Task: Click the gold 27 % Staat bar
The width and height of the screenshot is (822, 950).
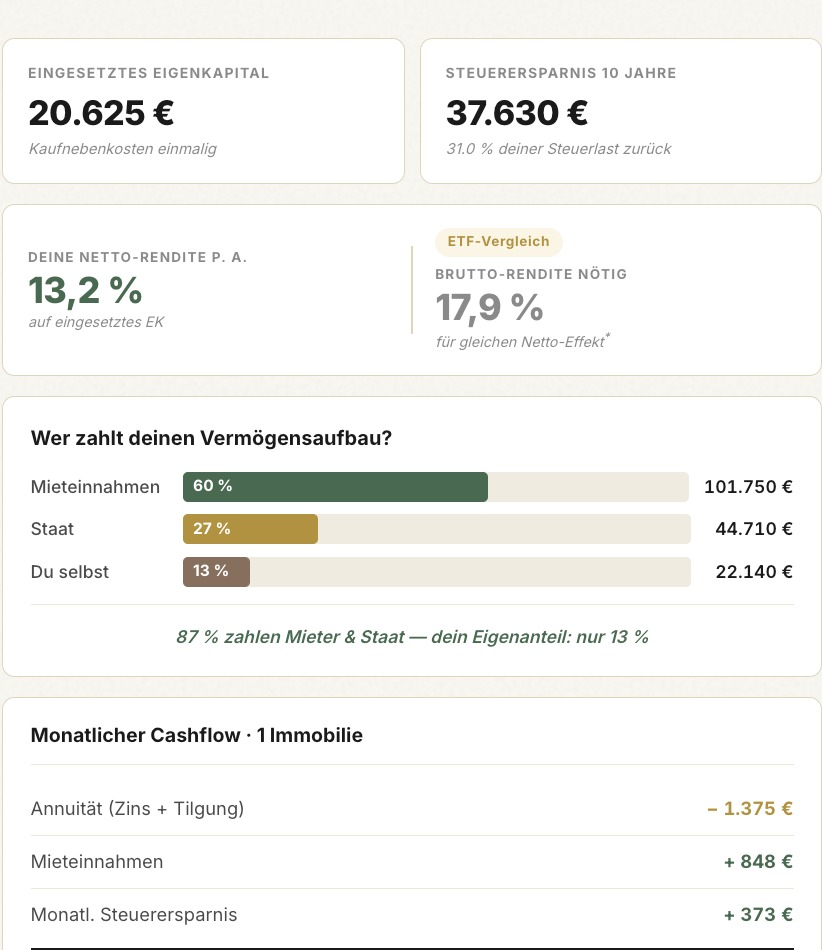Action: point(250,529)
